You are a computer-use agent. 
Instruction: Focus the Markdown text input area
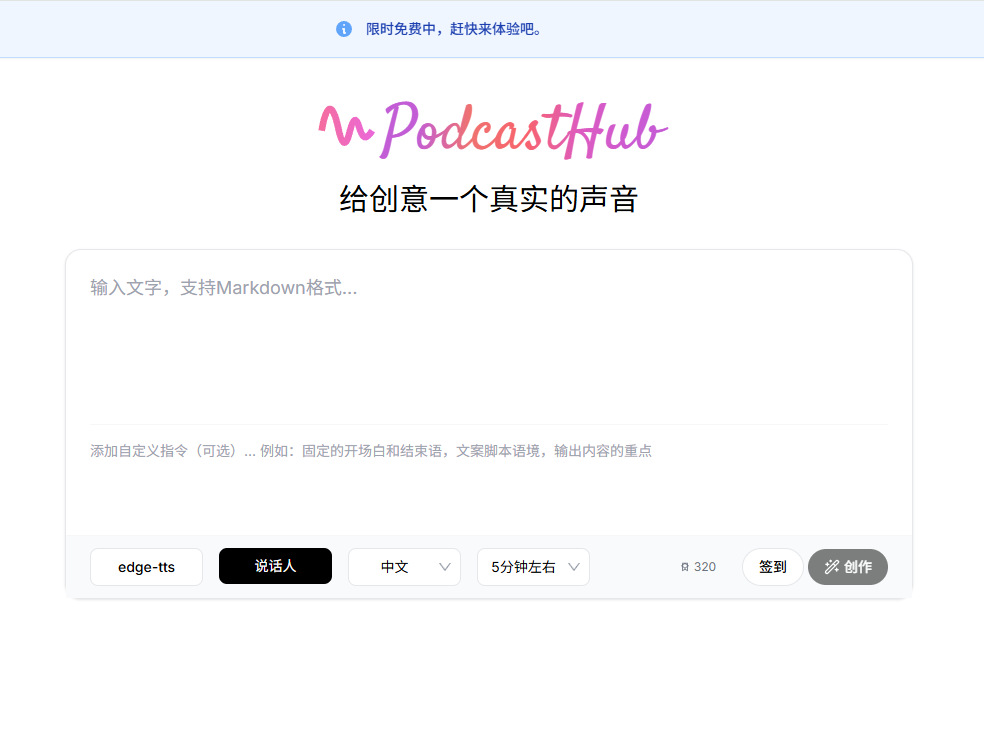pyautogui.click(x=489, y=345)
